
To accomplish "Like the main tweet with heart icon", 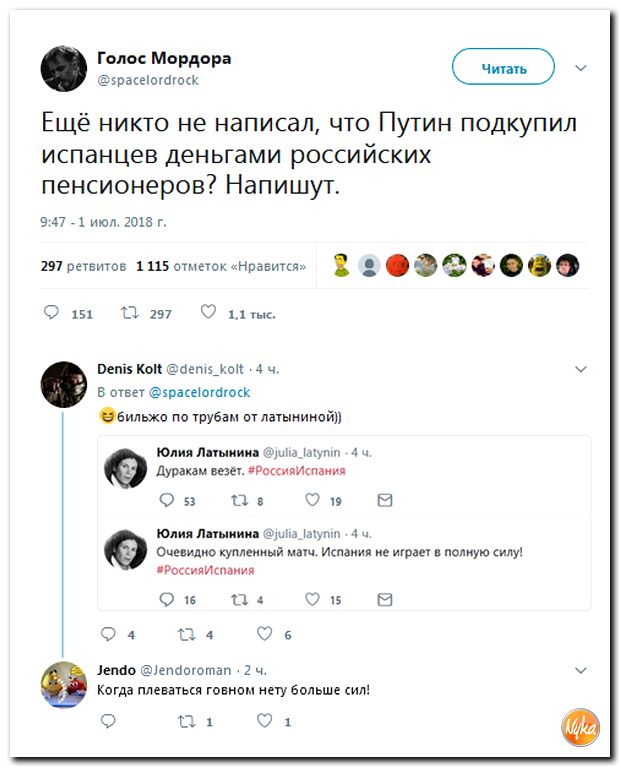I will coord(208,313).
